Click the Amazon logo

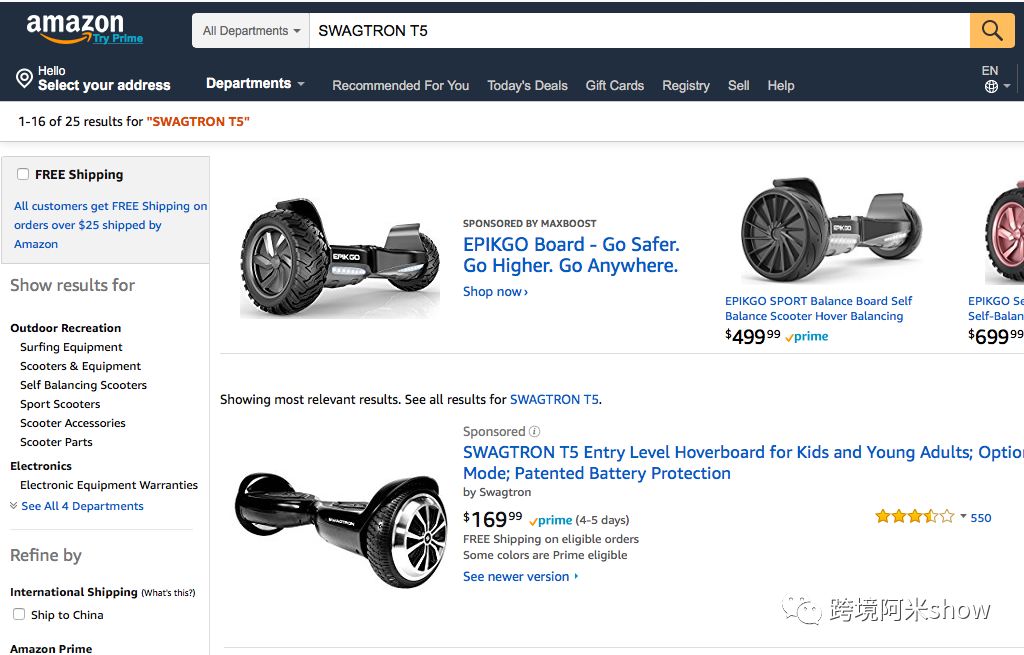point(76,28)
